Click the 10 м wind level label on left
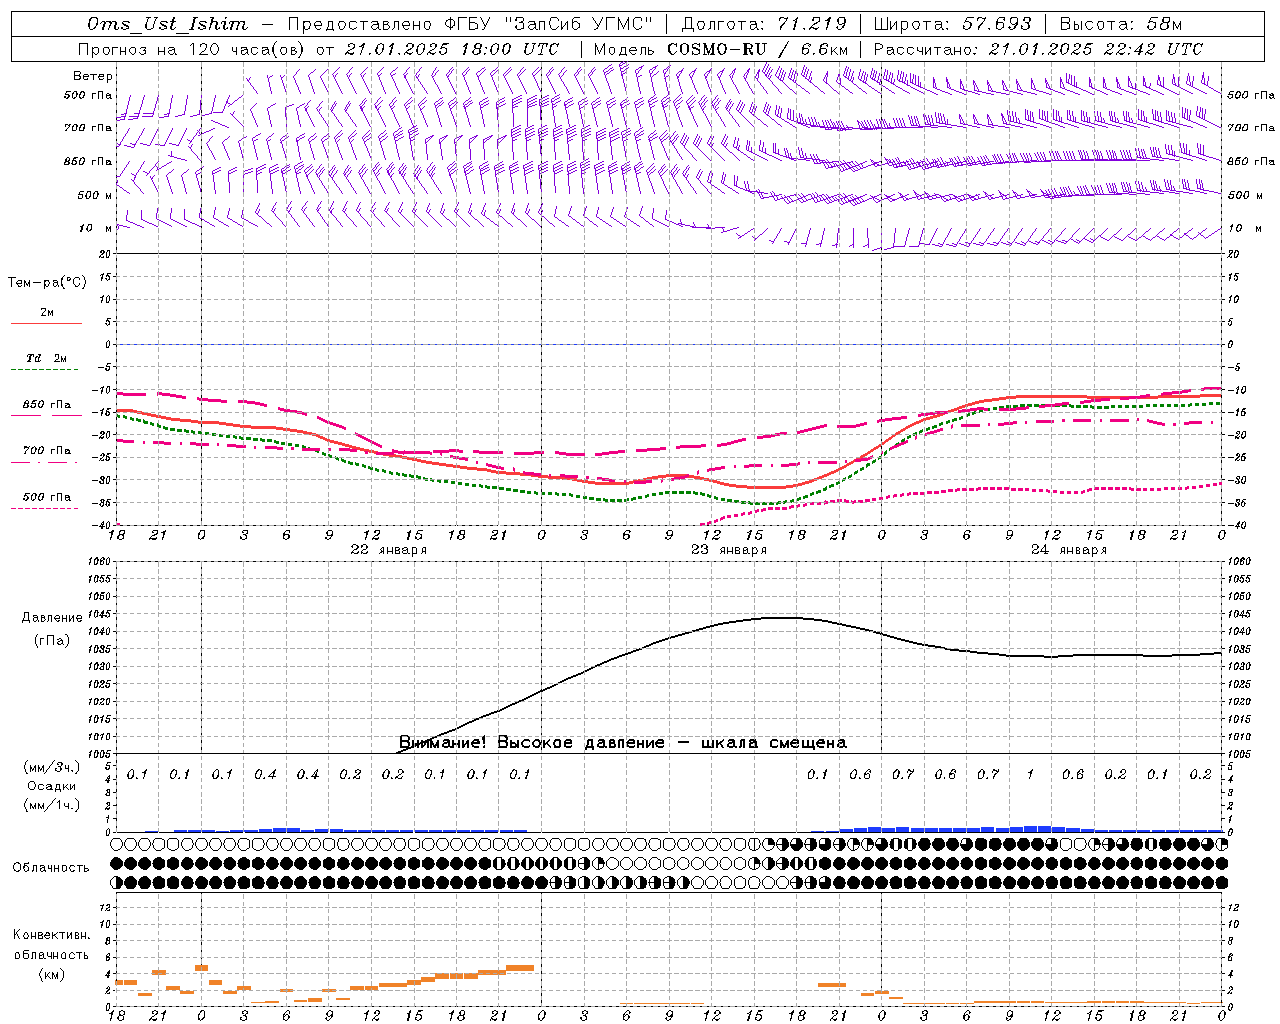The width and height of the screenshot is (1280, 1024). click(x=95, y=229)
